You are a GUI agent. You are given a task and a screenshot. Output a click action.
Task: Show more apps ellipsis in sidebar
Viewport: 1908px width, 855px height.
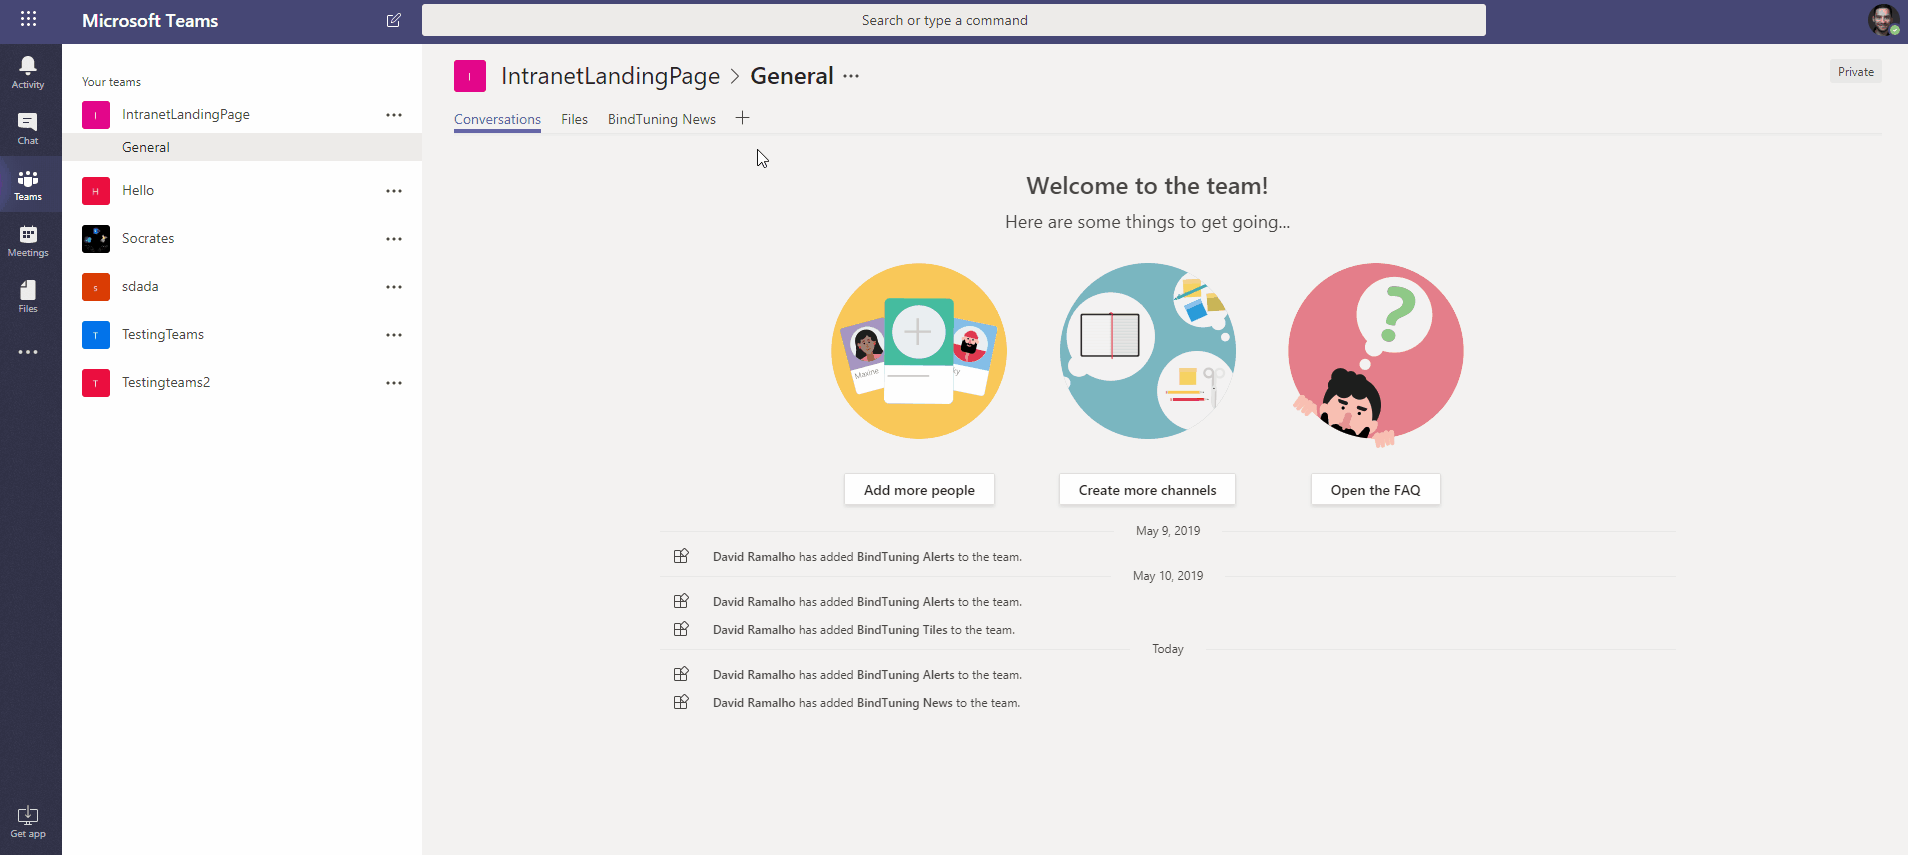28,352
